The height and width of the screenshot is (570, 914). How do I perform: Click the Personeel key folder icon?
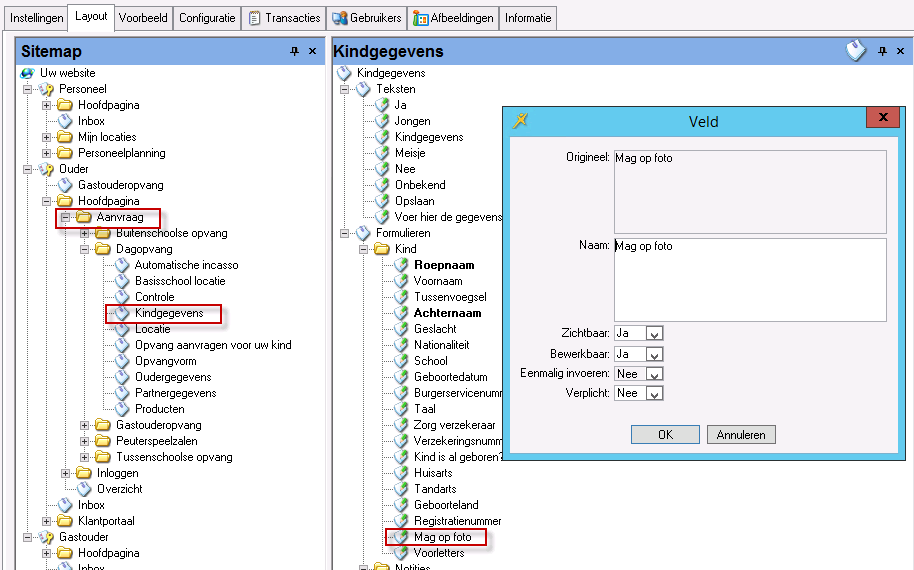click(46, 89)
